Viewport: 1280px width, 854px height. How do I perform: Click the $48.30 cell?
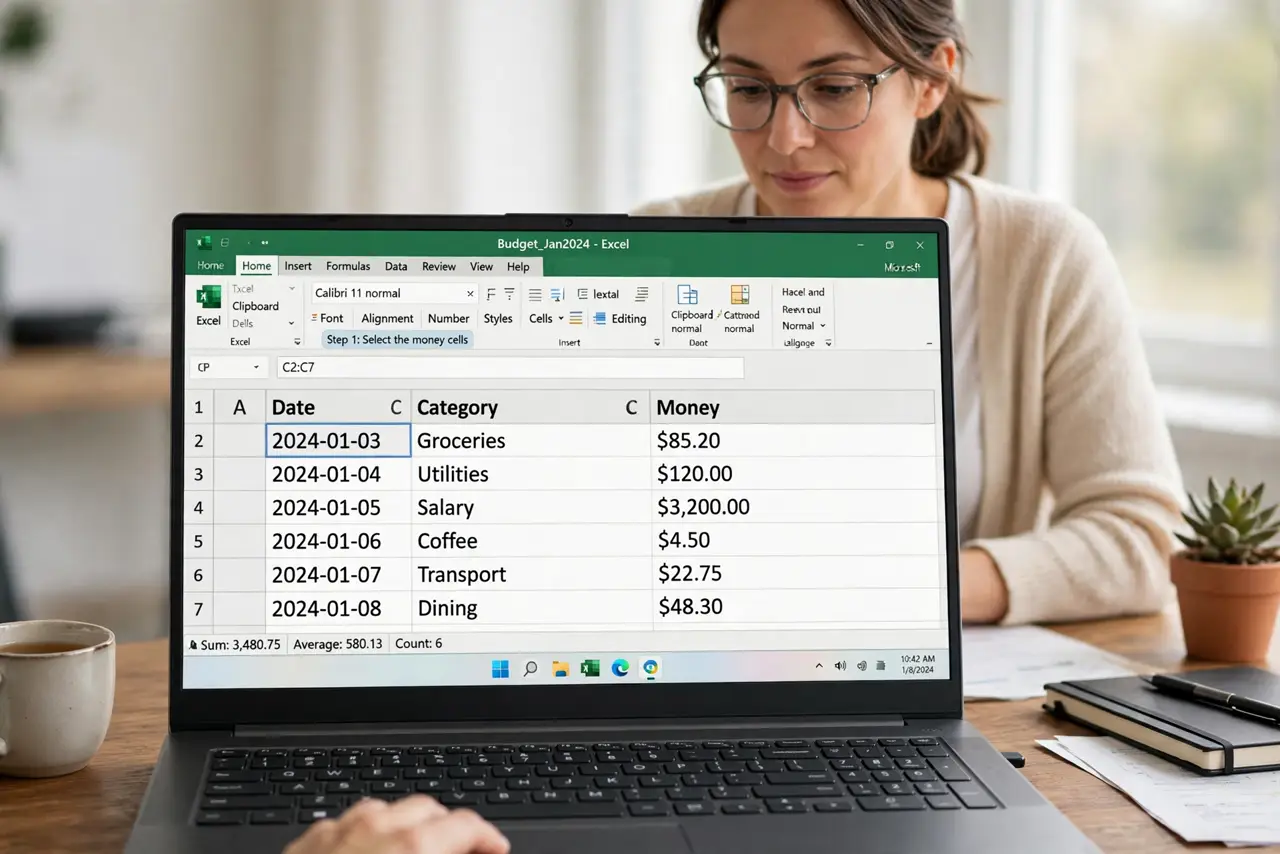[793, 607]
